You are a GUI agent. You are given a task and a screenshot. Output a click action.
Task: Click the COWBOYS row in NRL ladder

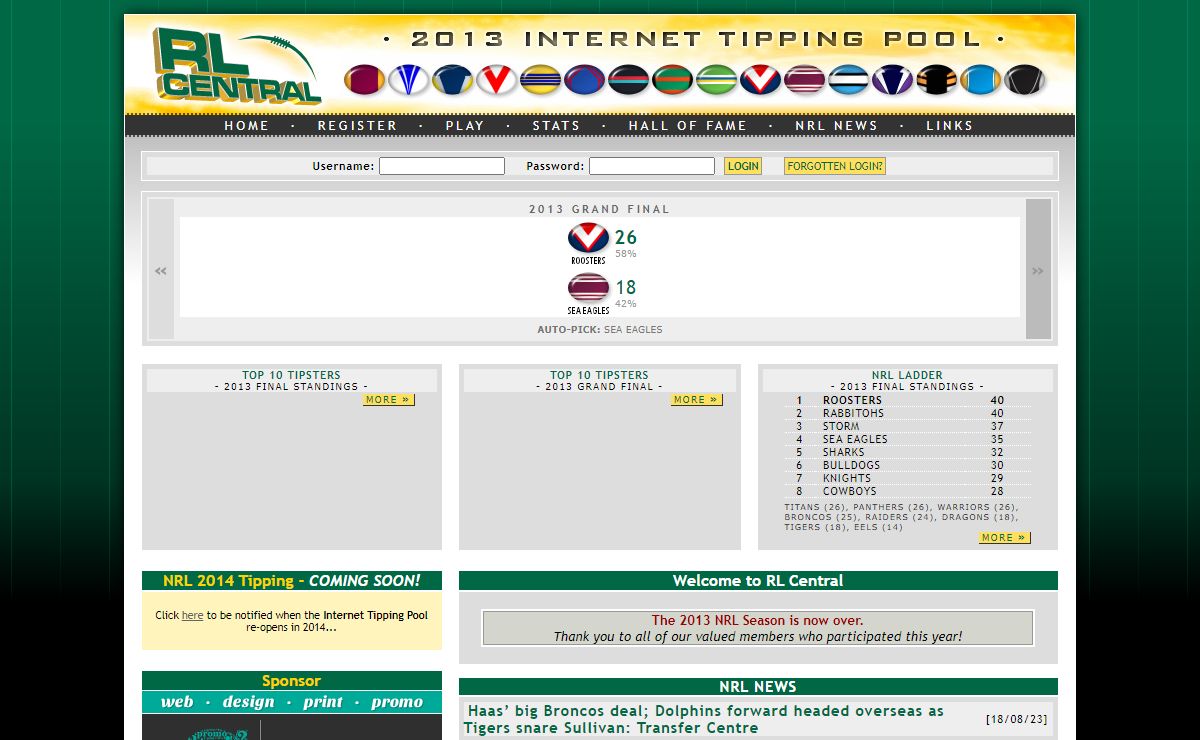pyautogui.click(x=908, y=491)
